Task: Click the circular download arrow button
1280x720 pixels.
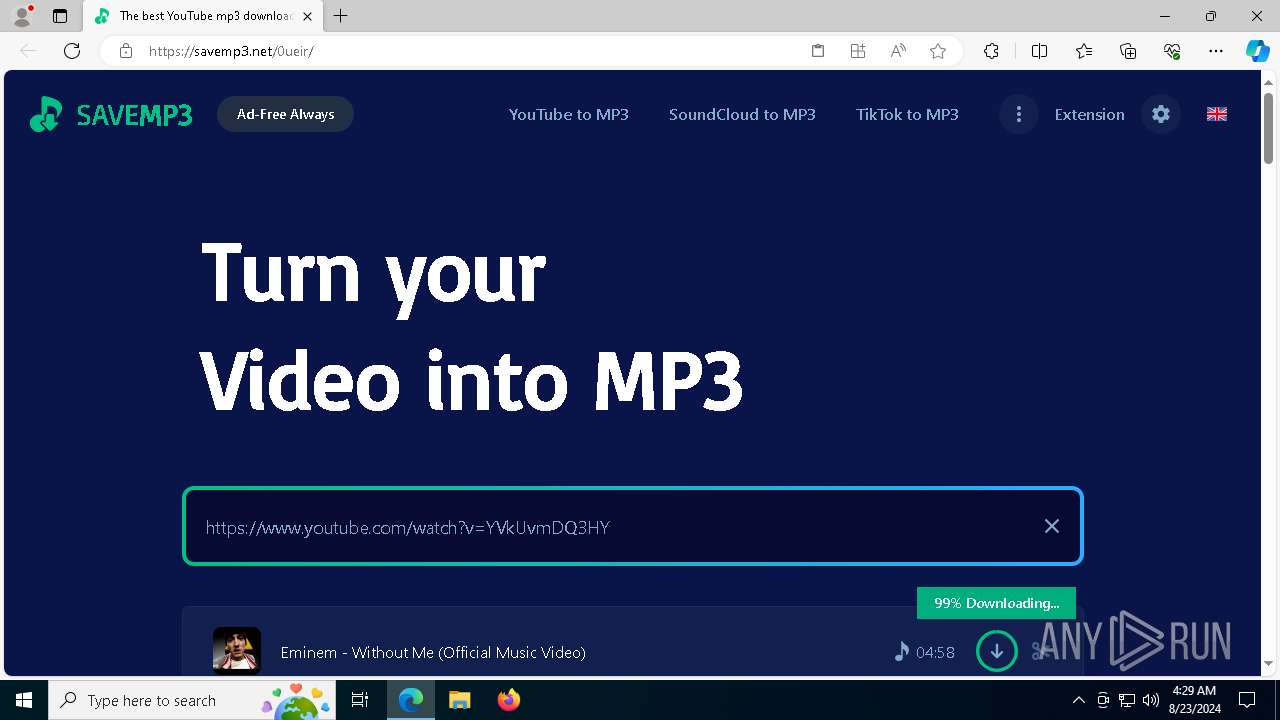Action: (996, 652)
